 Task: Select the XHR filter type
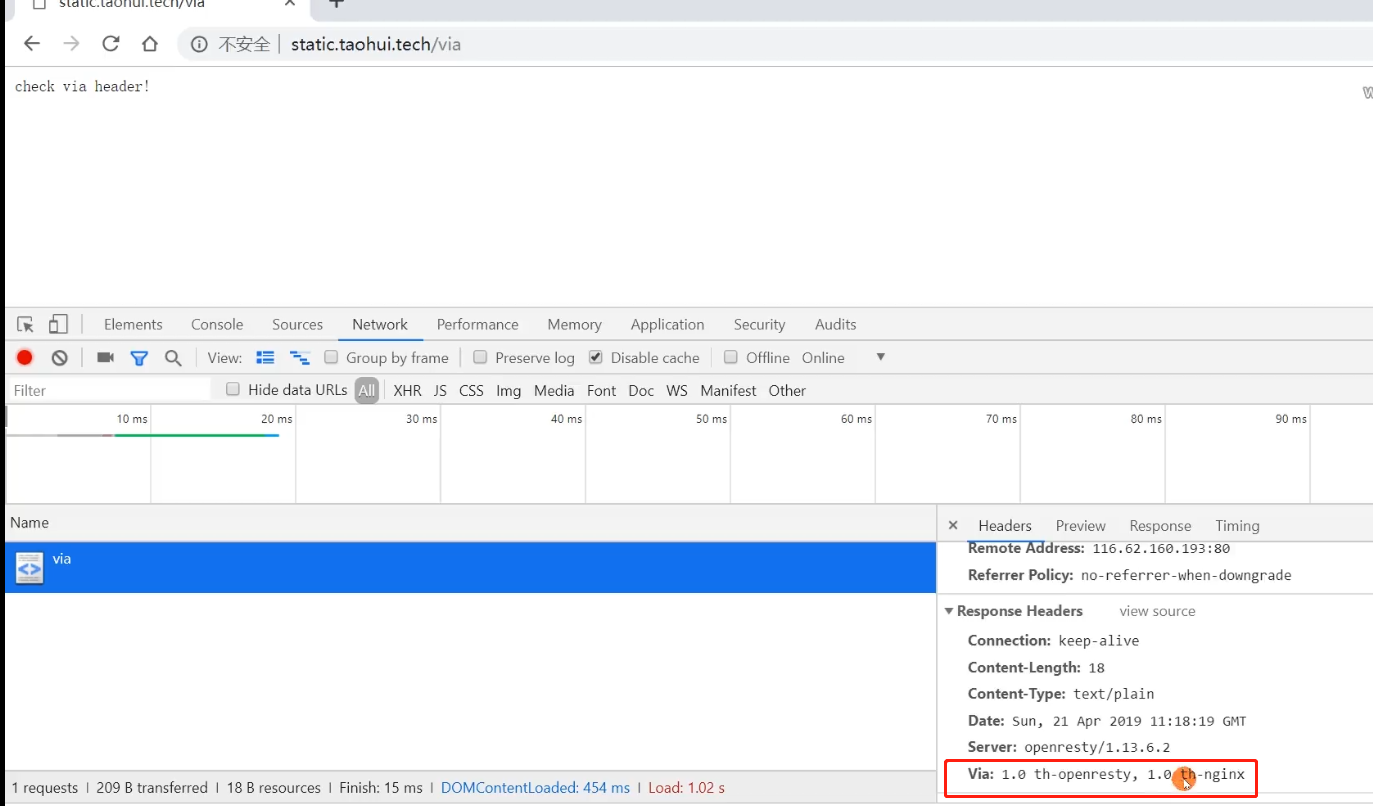point(407,390)
